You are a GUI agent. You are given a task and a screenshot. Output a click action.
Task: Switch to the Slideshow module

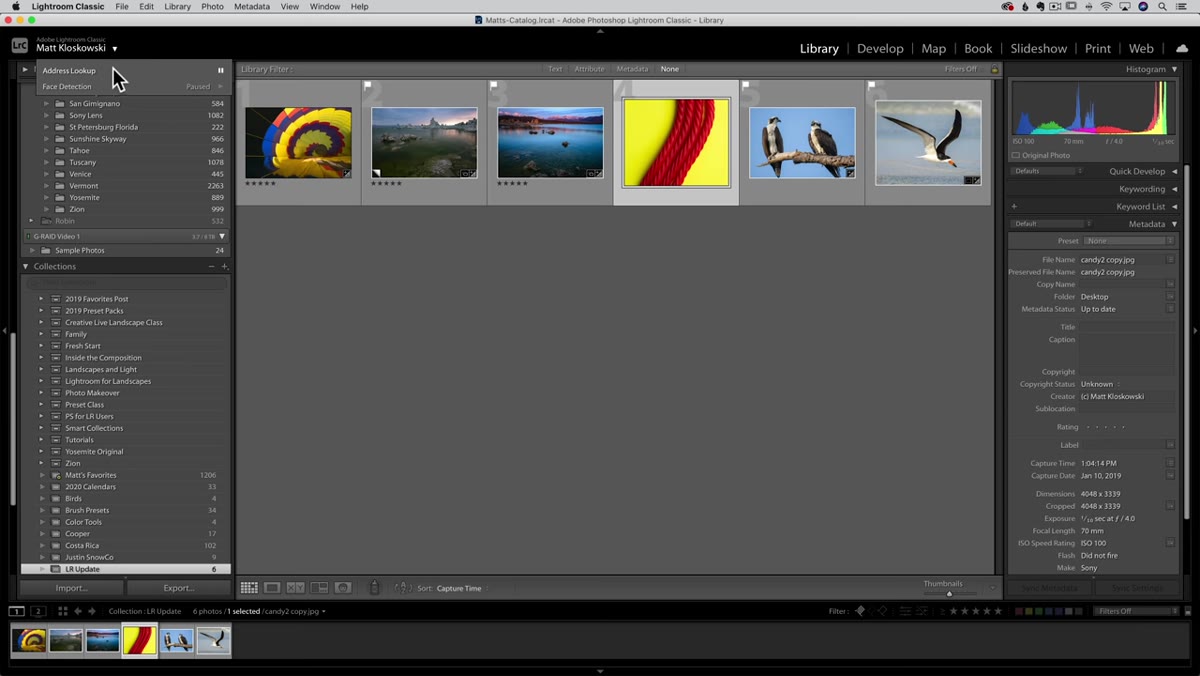1038,48
